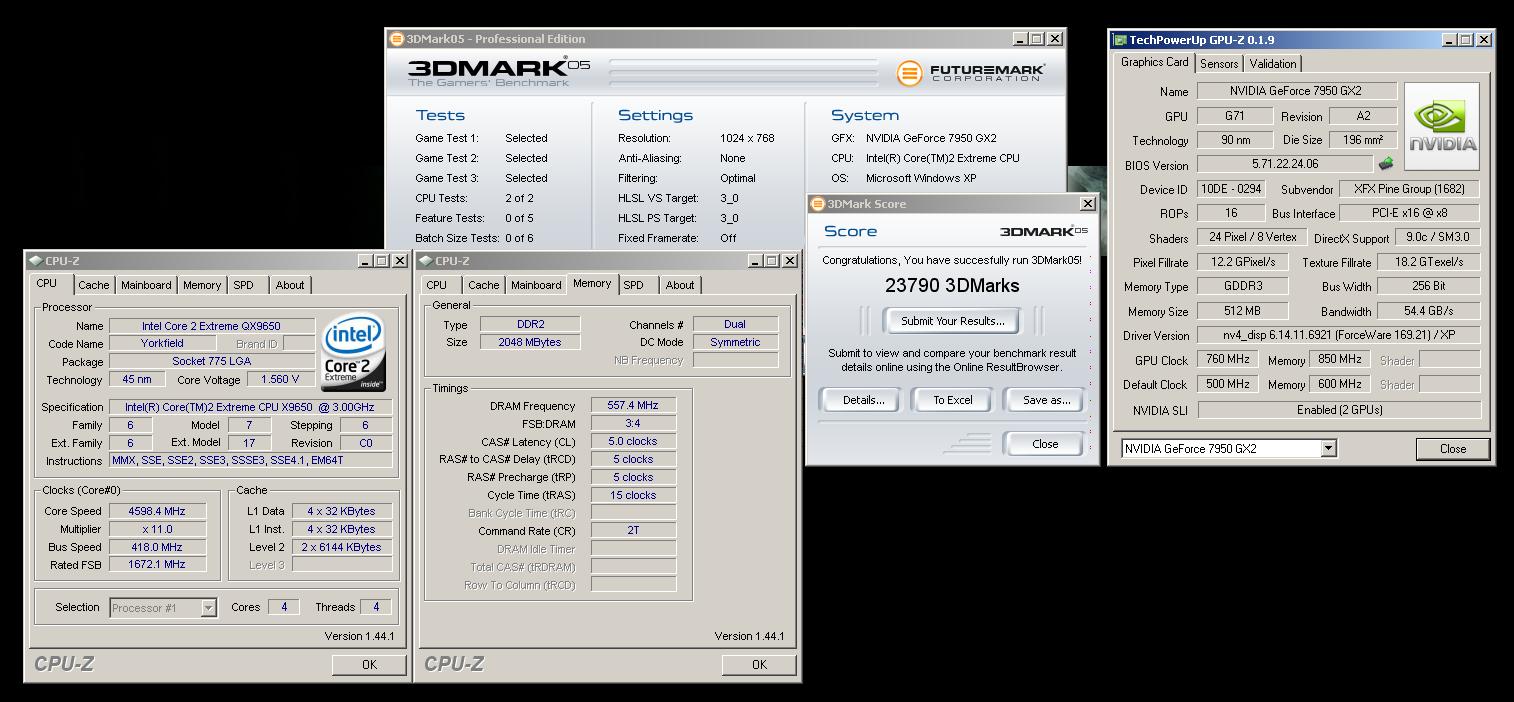1514x702 pixels.
Task: Close the 3DMark Score dialog via Close button
Action: pos(1044,444)
